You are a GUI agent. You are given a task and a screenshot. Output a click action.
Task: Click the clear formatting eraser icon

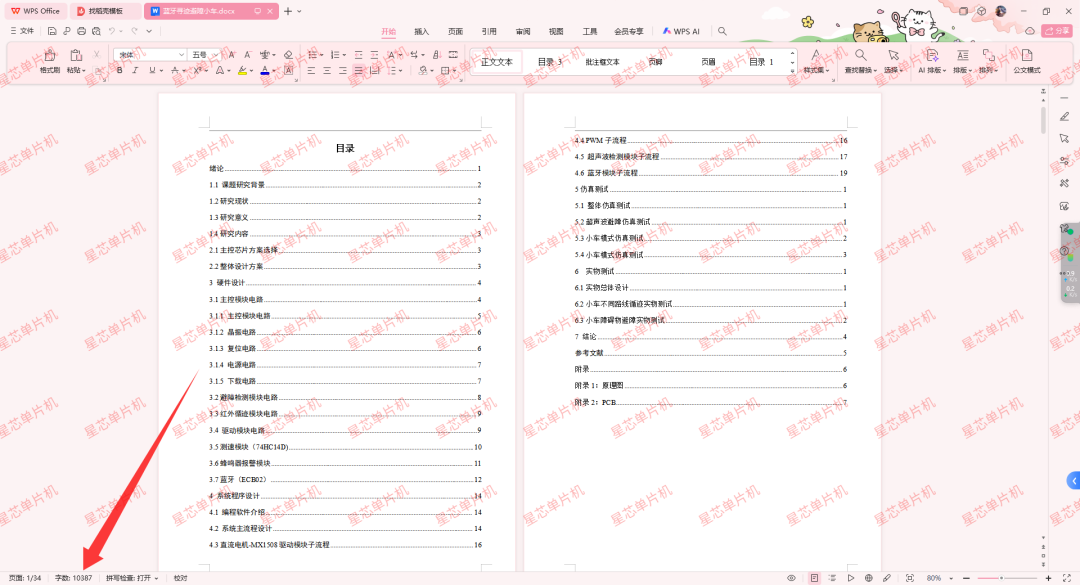pyautogui.click(x=288, y=54)
